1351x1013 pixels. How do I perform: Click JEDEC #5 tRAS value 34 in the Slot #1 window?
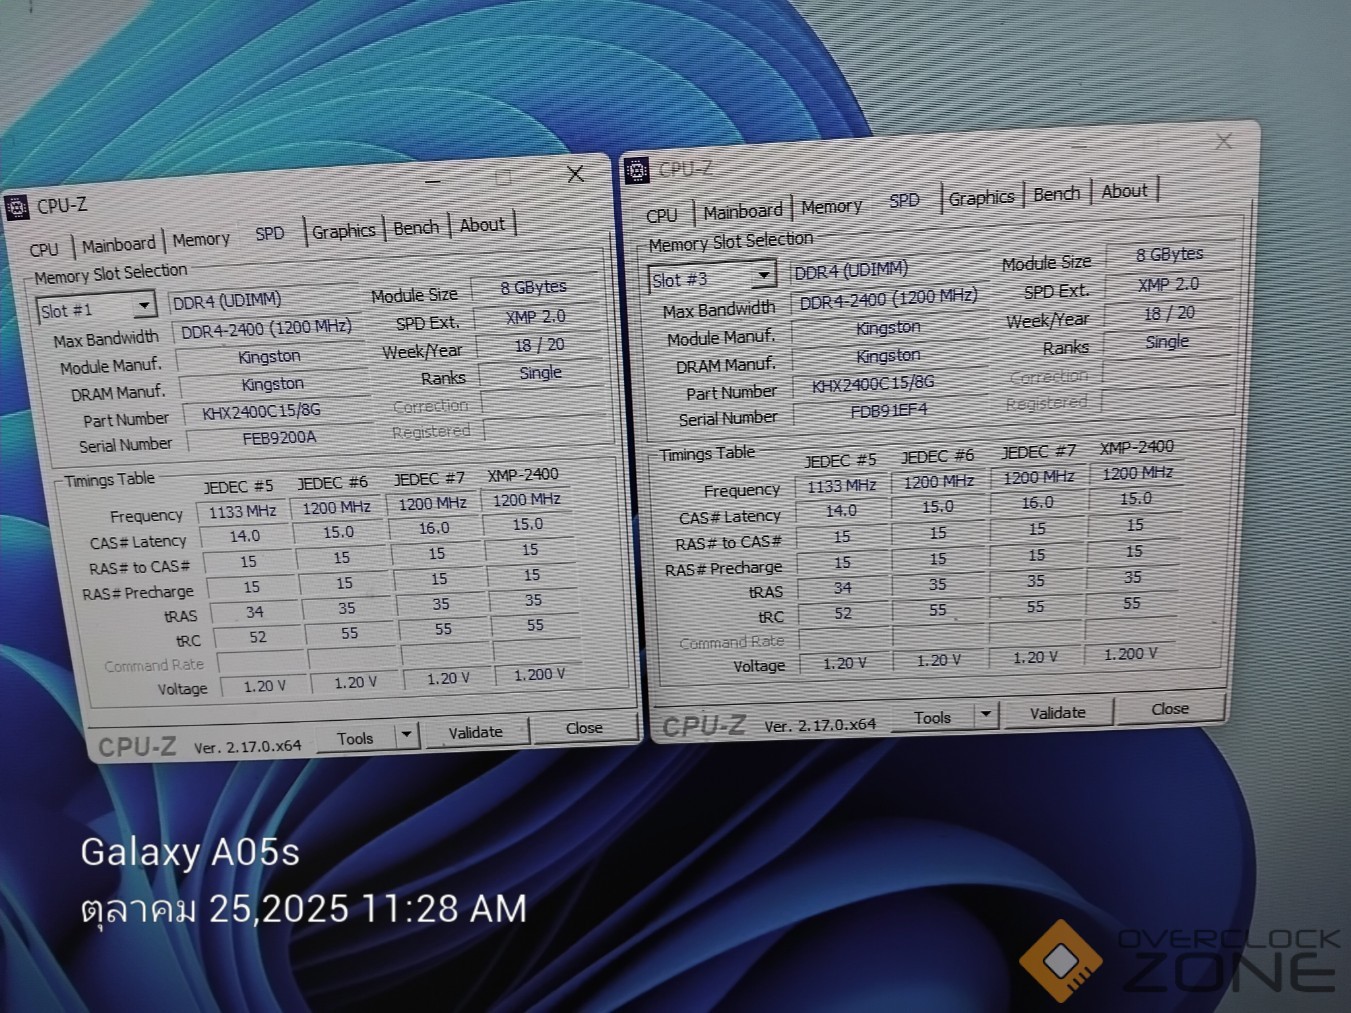coord(255,612)
